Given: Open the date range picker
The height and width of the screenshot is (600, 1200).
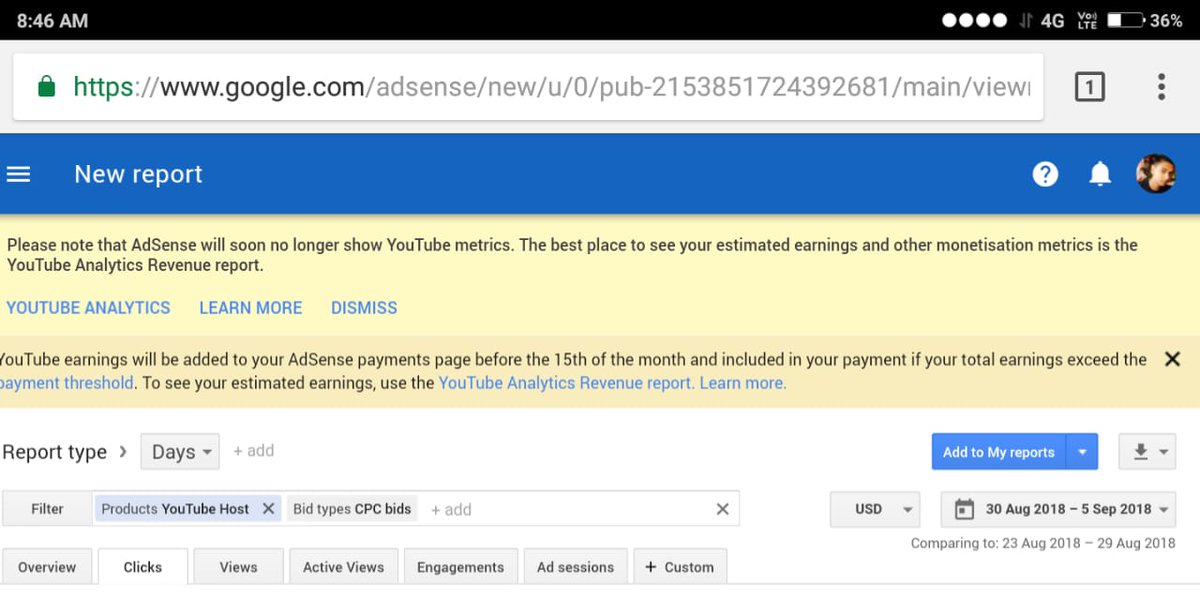Looking at the screenshot, I should pos(1059,509).
